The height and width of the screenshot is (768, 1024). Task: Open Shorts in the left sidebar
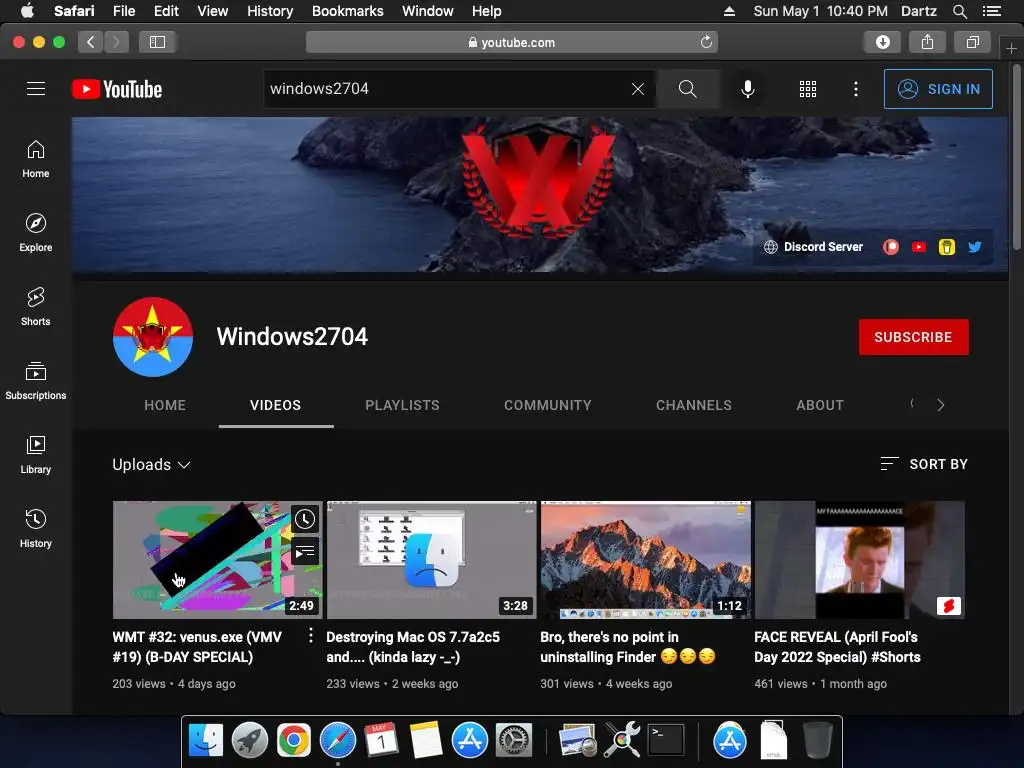pyautogui.click(x=36, y=306)
